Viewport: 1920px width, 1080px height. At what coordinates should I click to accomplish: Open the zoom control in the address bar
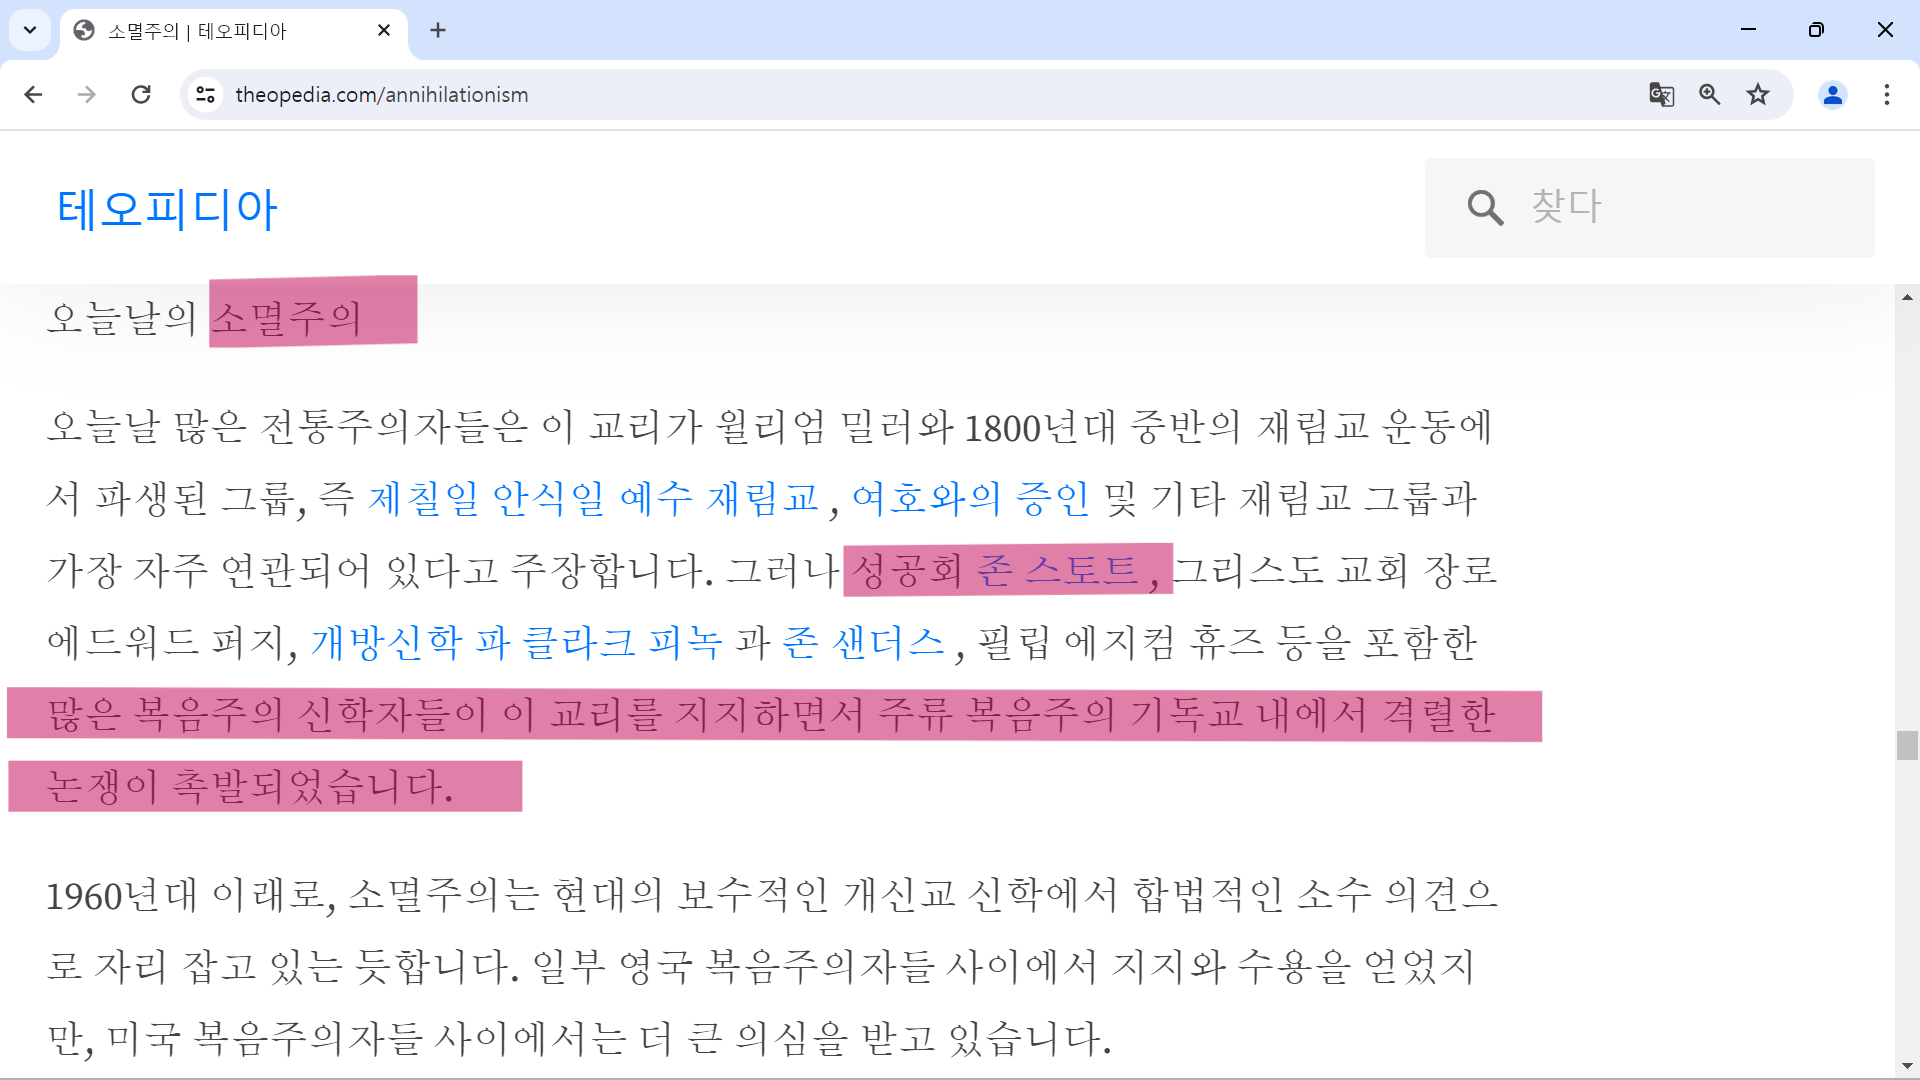1709,94
